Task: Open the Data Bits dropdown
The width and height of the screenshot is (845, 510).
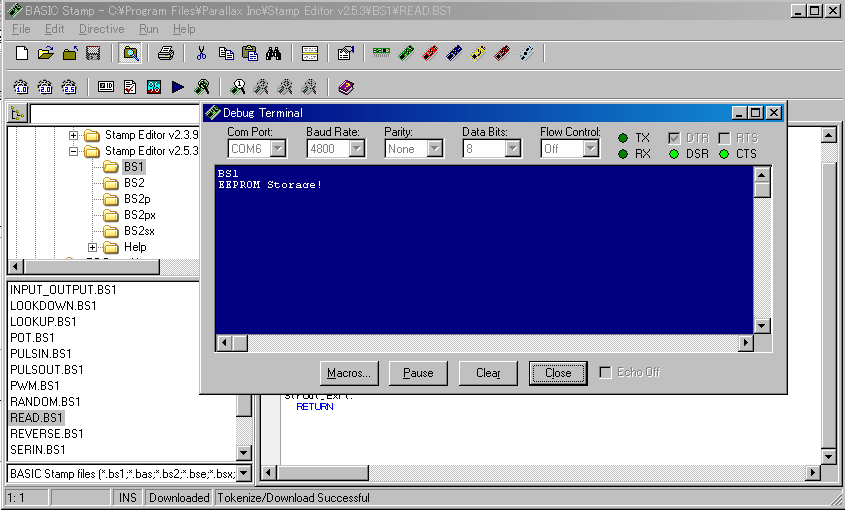Action: click(513, 148)
